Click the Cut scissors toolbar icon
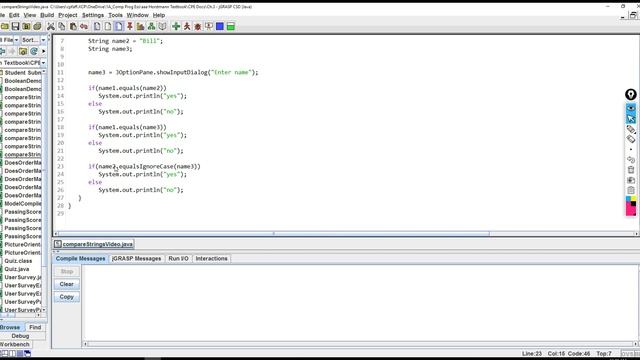 pyautogui.click(x=51, y=27)
